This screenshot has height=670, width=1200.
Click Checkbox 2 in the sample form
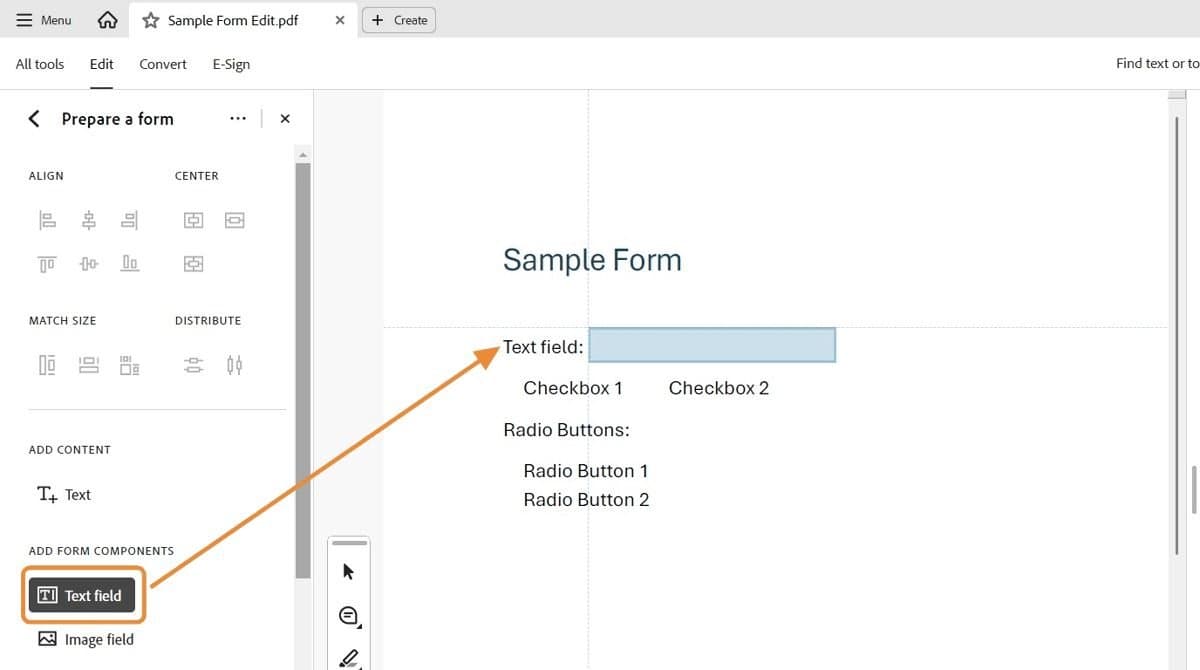pos(718,388)
